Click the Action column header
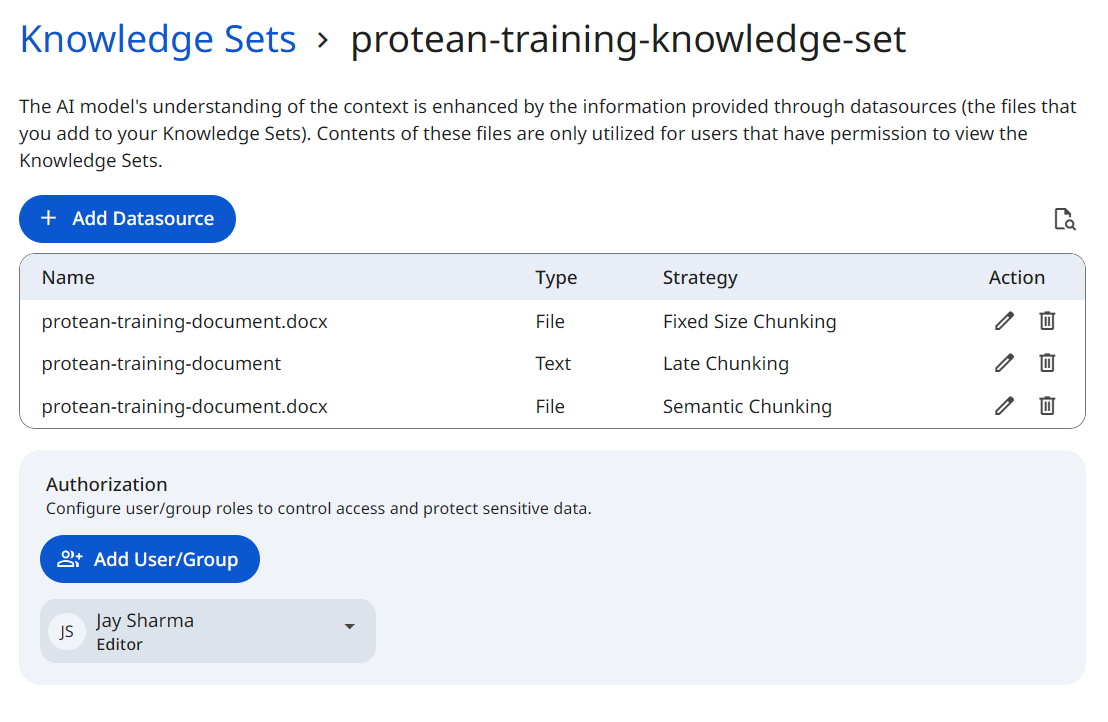Viewport: 1108px width, 722px height. click(x=1016, y=278)
